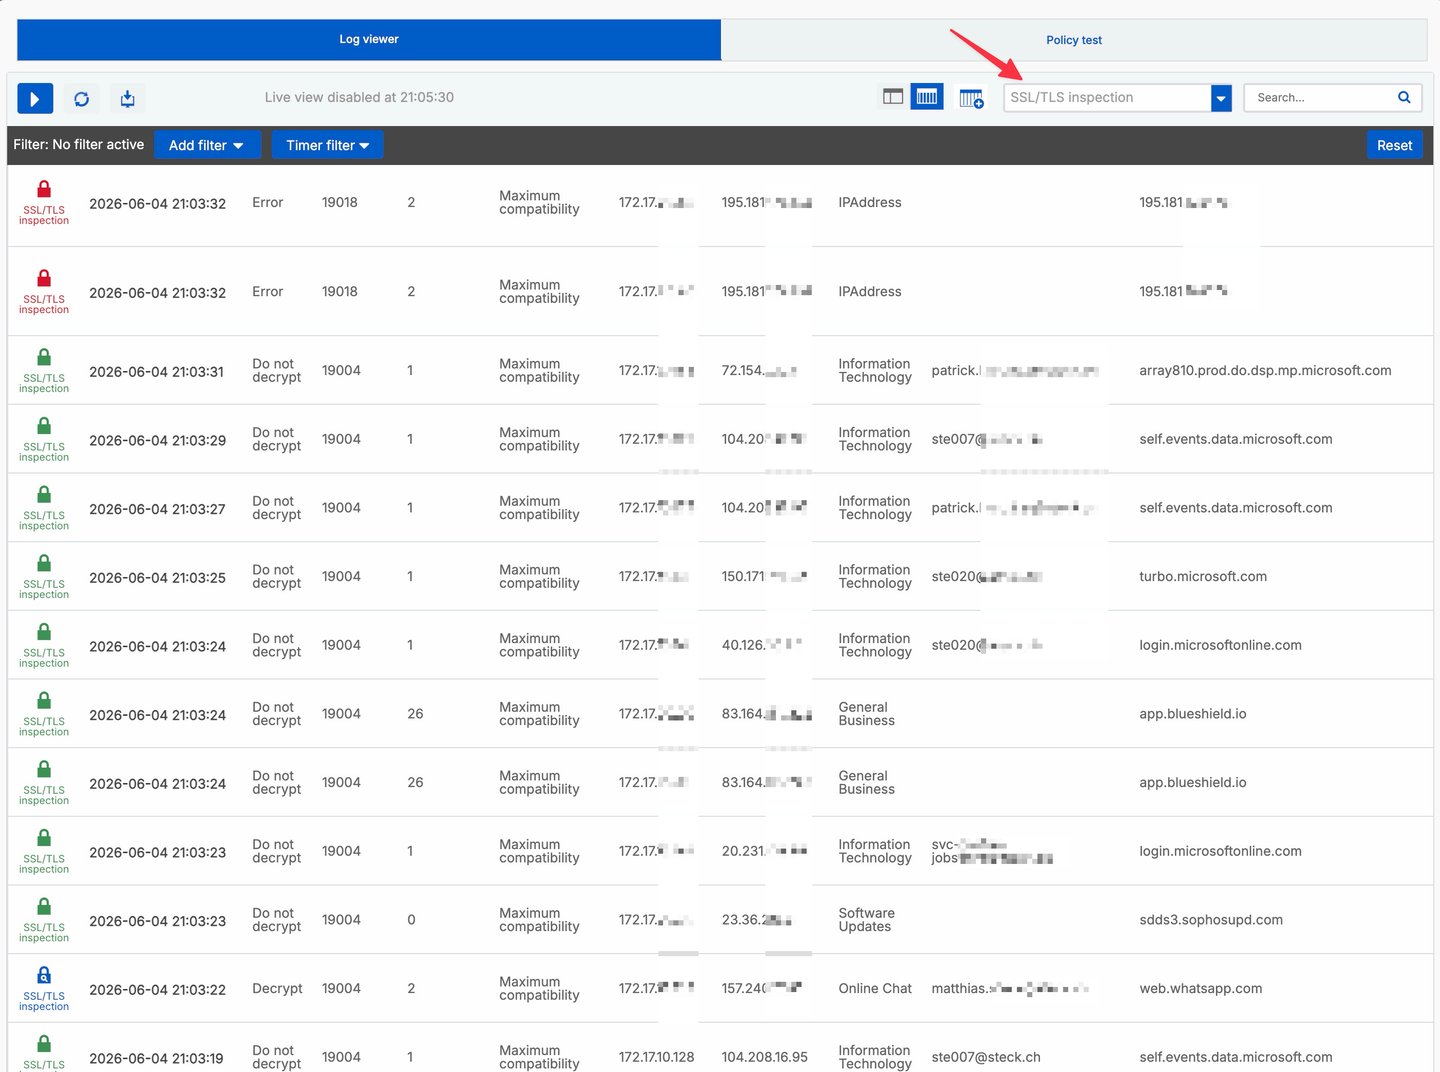
Task: Switch to standard column view icon
Action: (893, 97)
